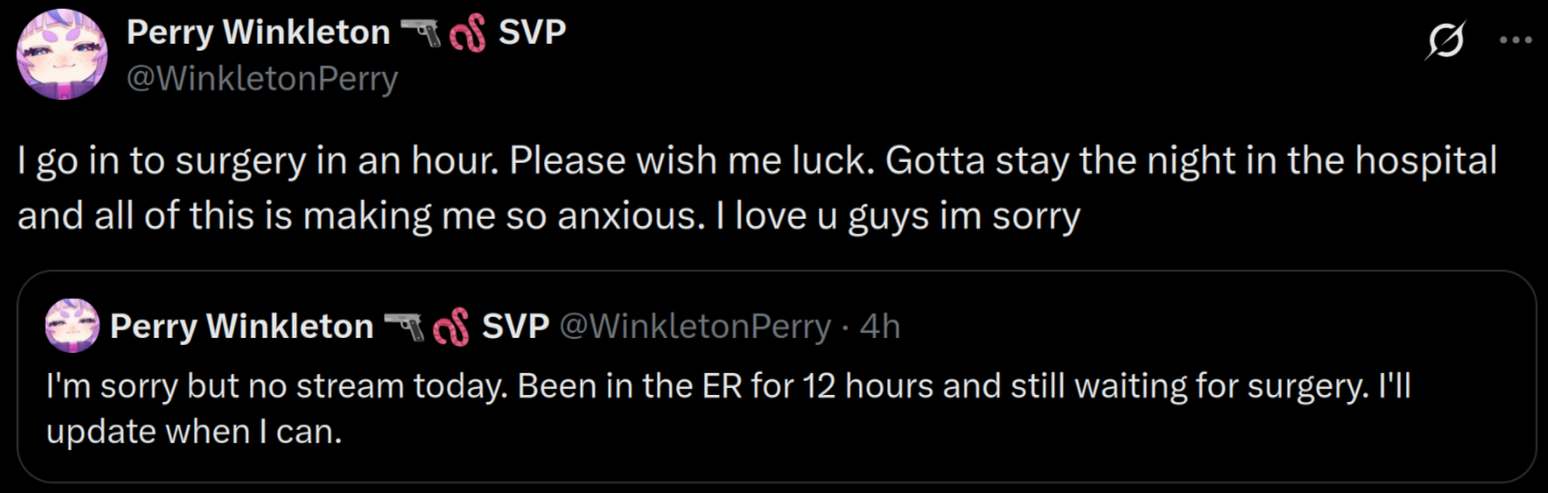Screen dimensions: 1548x493
Task: Click the Perry Winkleton name in quoted post
Action: pos(241,326)
